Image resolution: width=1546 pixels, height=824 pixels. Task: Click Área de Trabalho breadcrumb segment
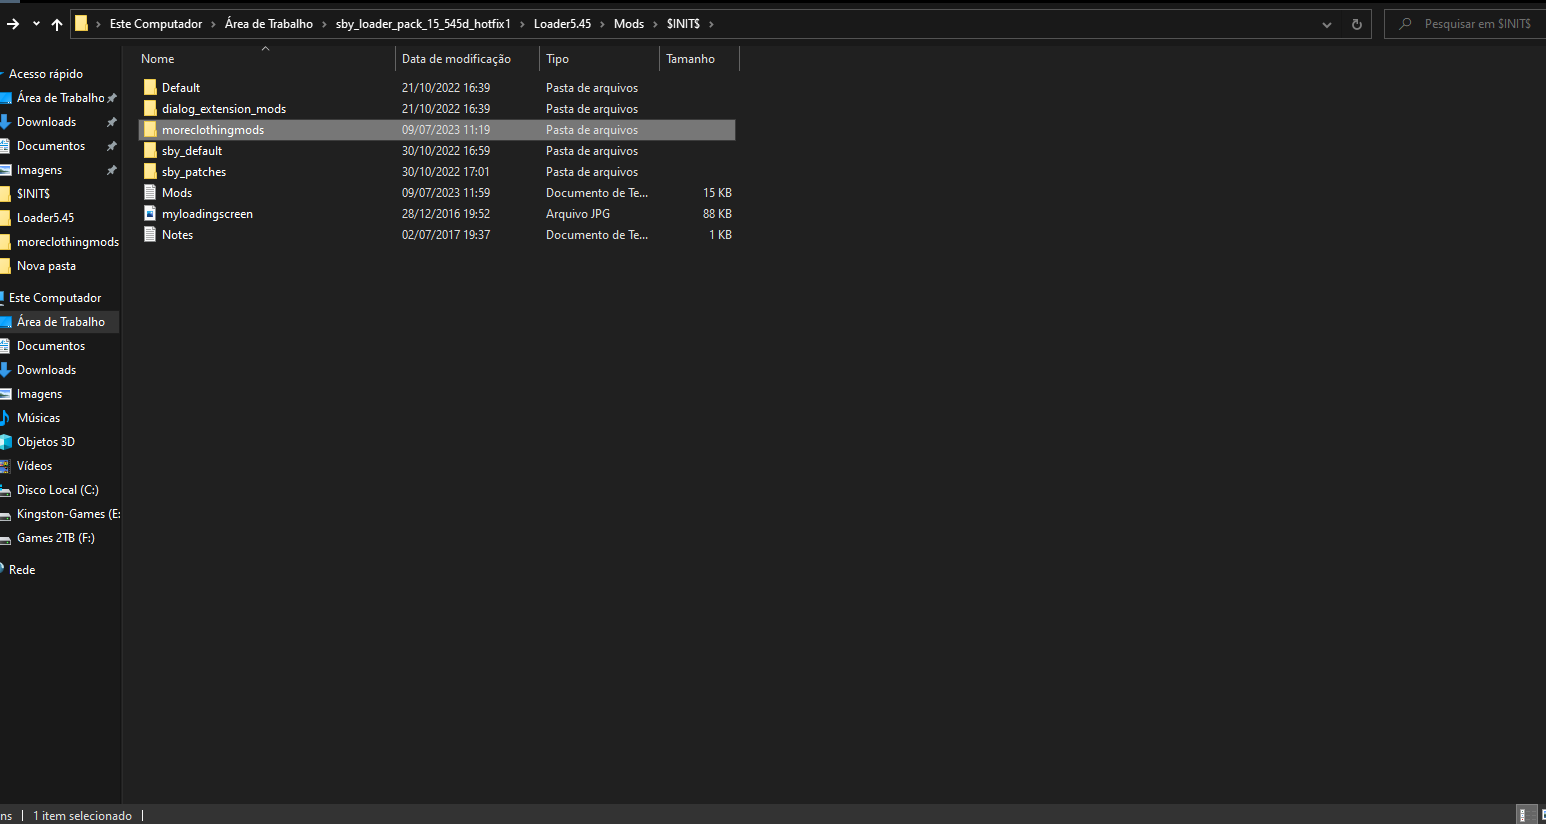pyautogui.click(x=268, y=24)
